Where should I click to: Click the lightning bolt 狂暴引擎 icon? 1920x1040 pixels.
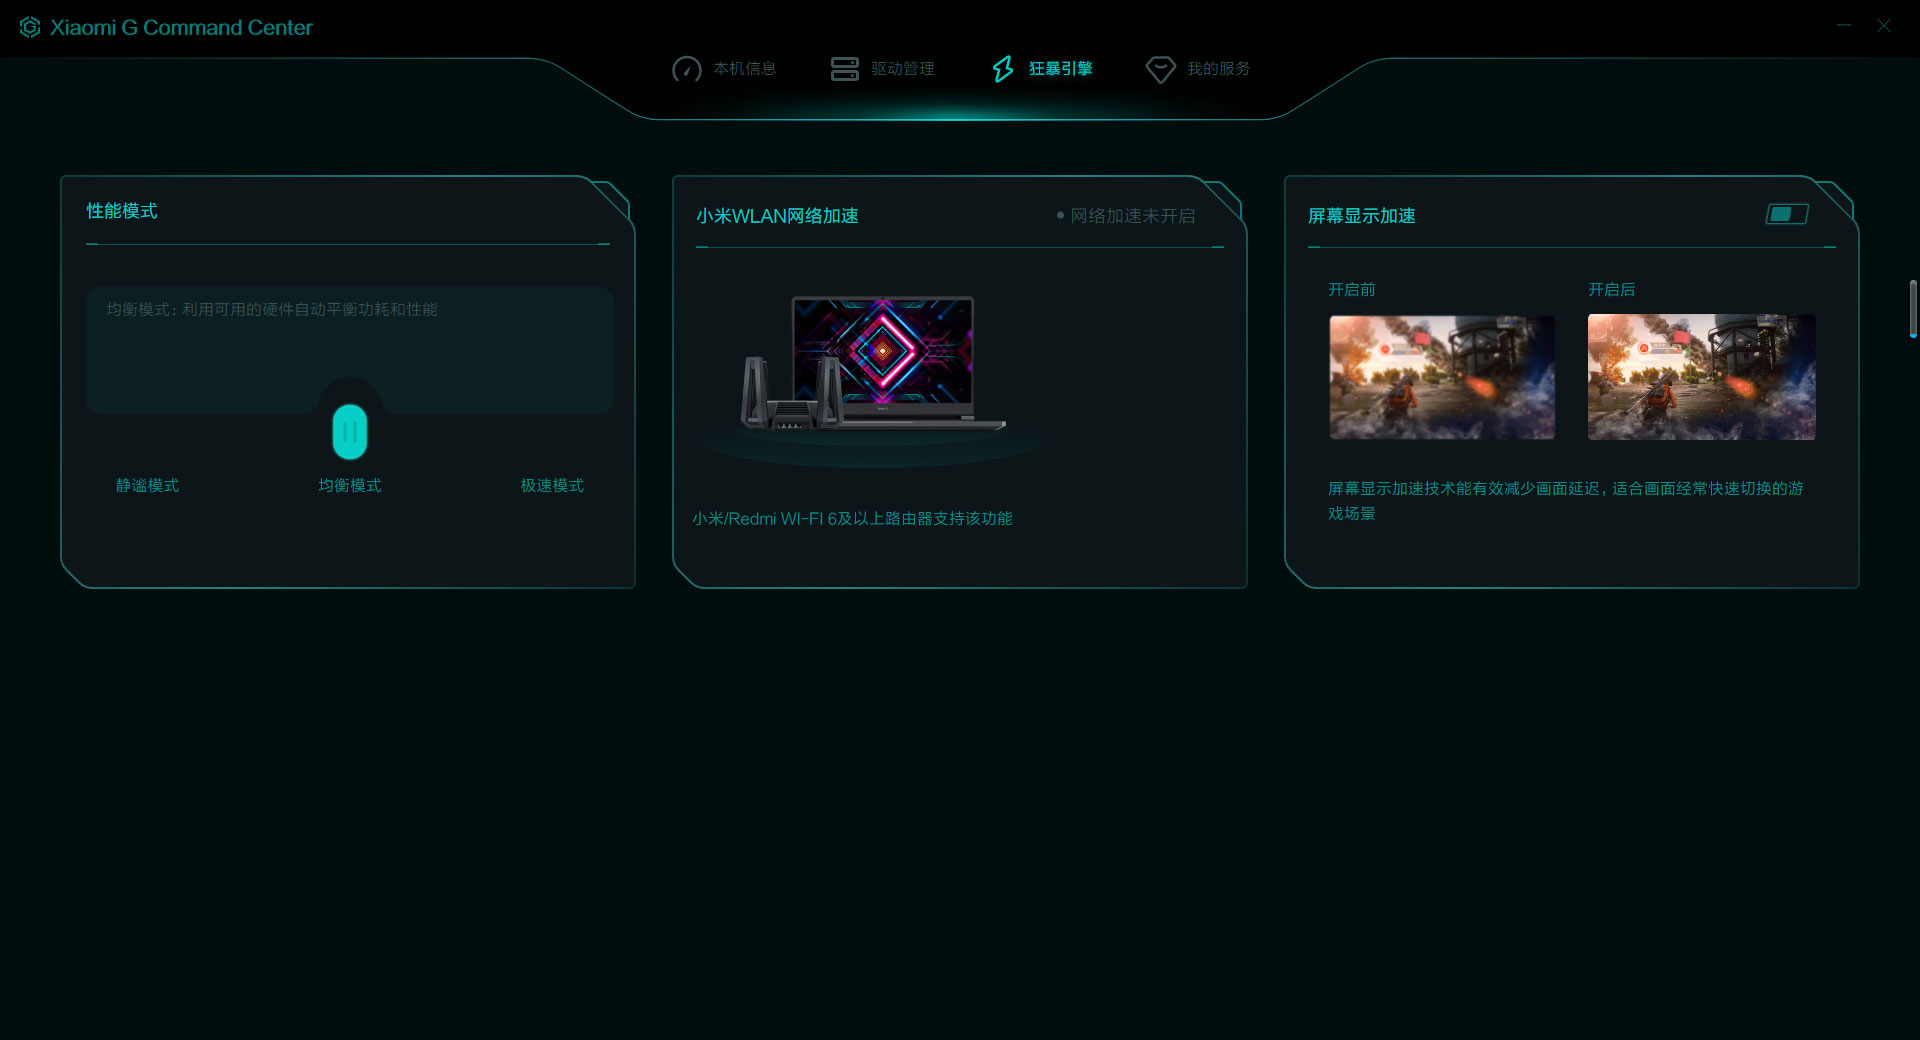click(x=1003, y=69)
